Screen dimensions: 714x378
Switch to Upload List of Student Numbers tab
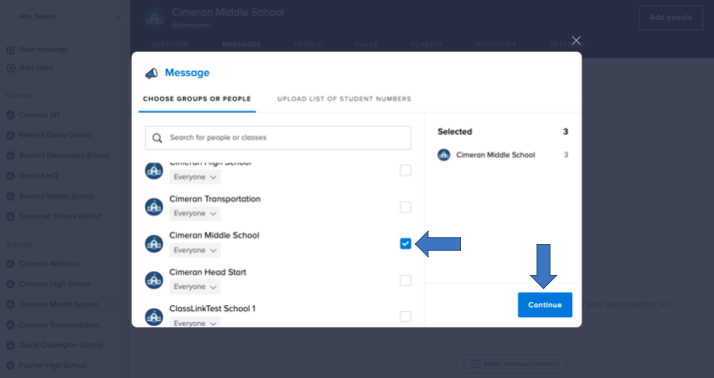point(344,99)
